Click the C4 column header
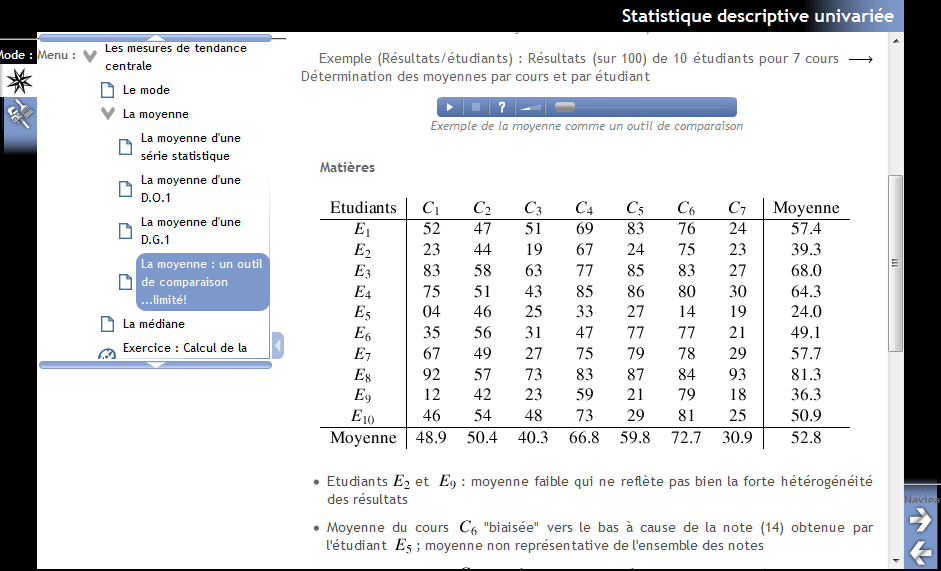941x571 pixels. click(x=584, y=208)
